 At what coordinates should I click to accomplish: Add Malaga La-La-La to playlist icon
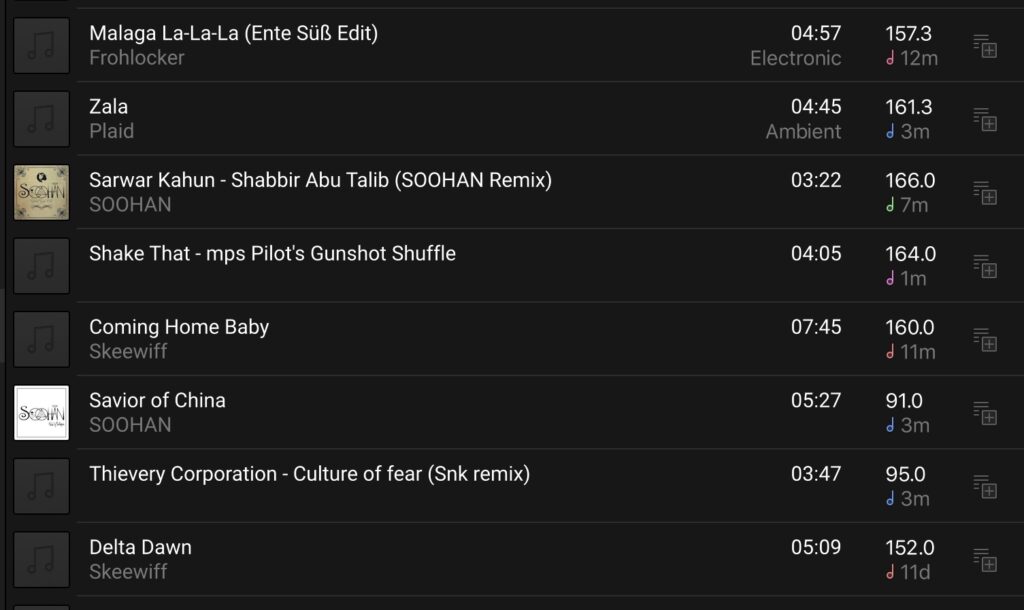(x=985, y=46)
